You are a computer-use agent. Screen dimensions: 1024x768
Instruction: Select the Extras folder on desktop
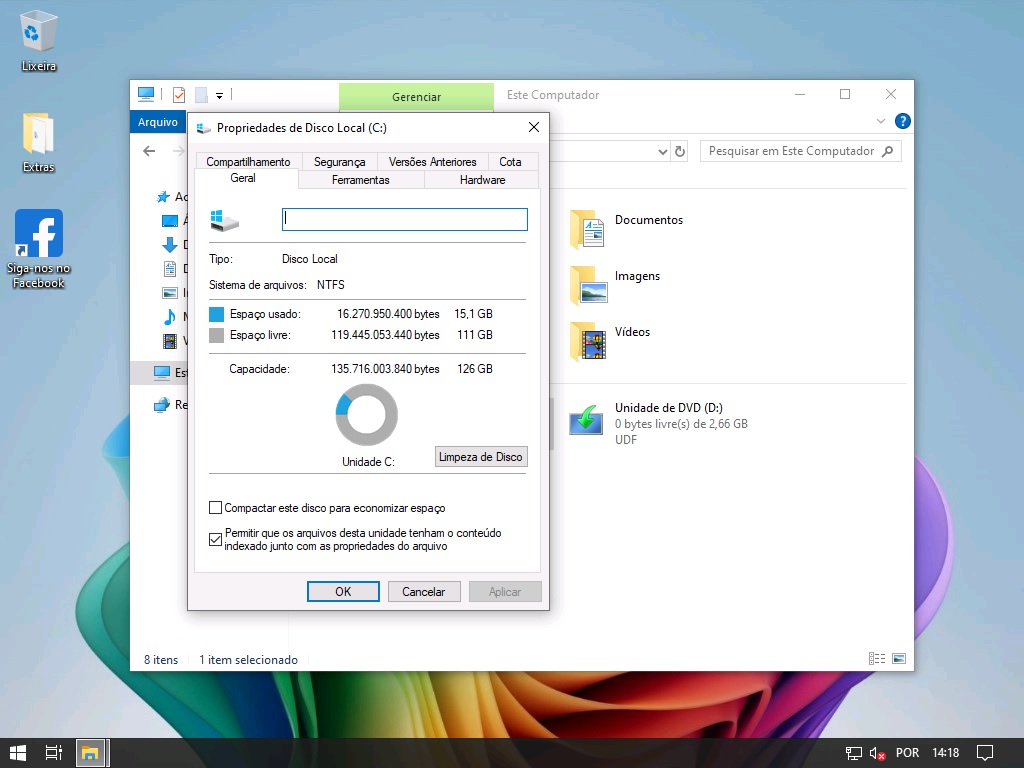click(x=39, y=142)
